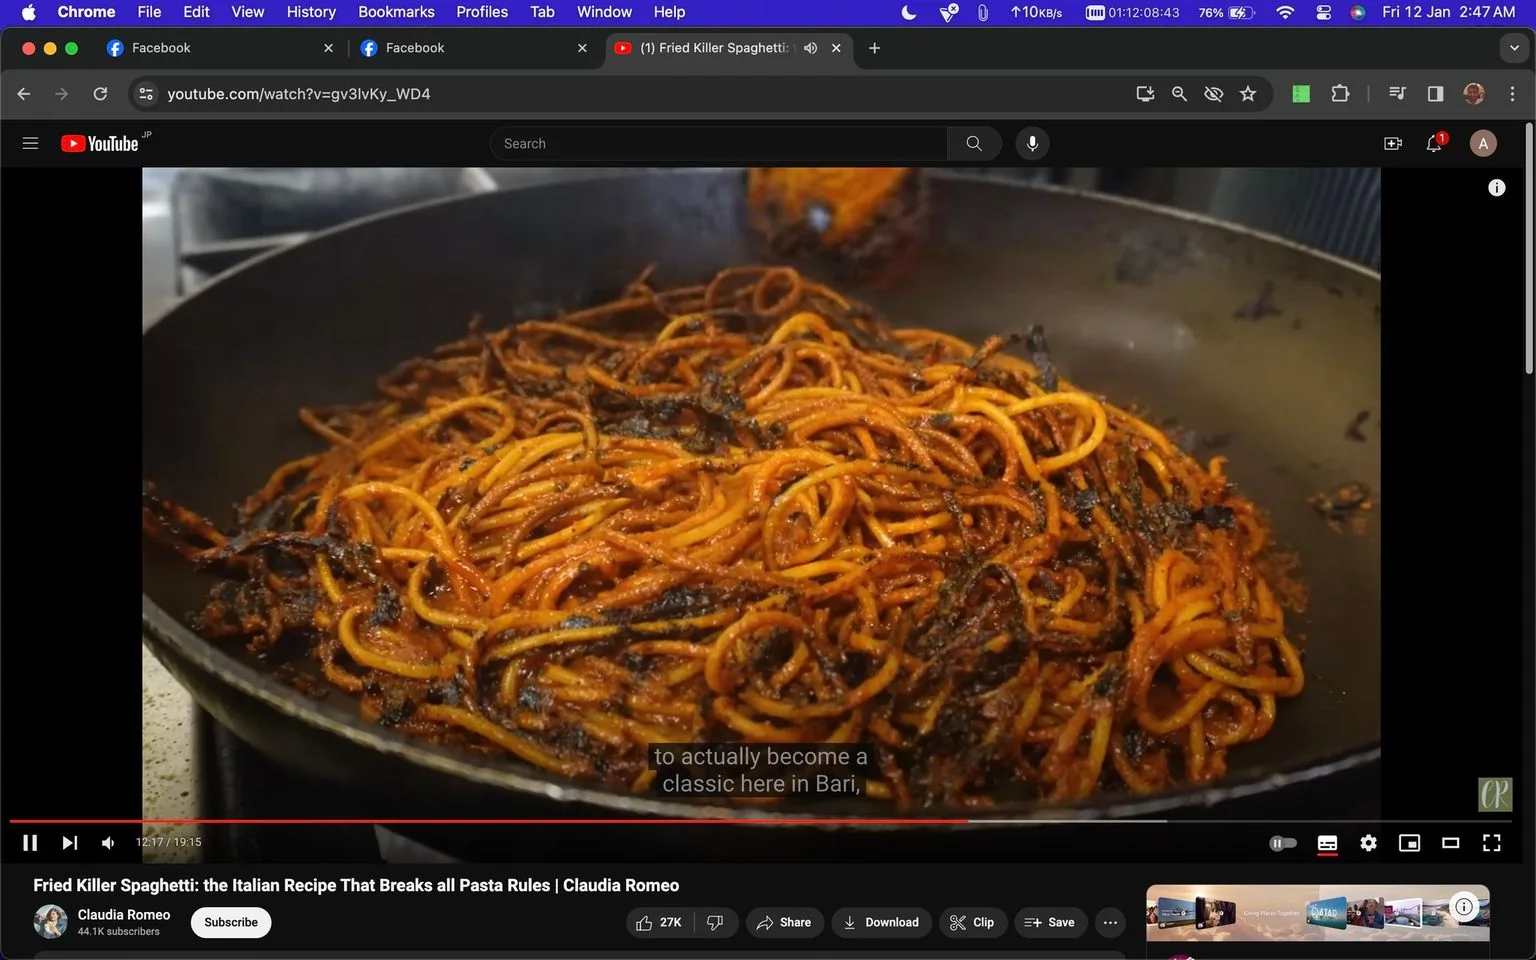Screen dimensions: 1536x960
Task: Click the YouTube search input field
Action: coord(718,143)
